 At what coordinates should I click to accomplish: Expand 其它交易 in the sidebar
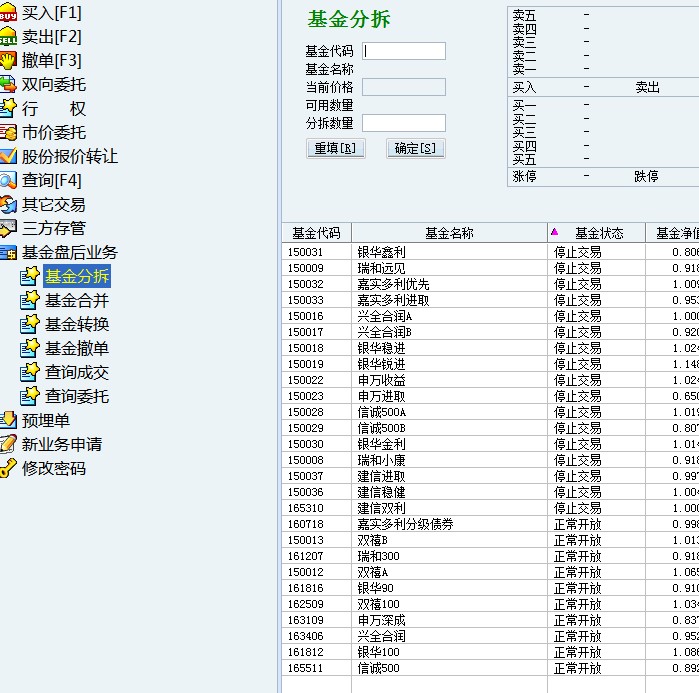[x=54, y=205]
